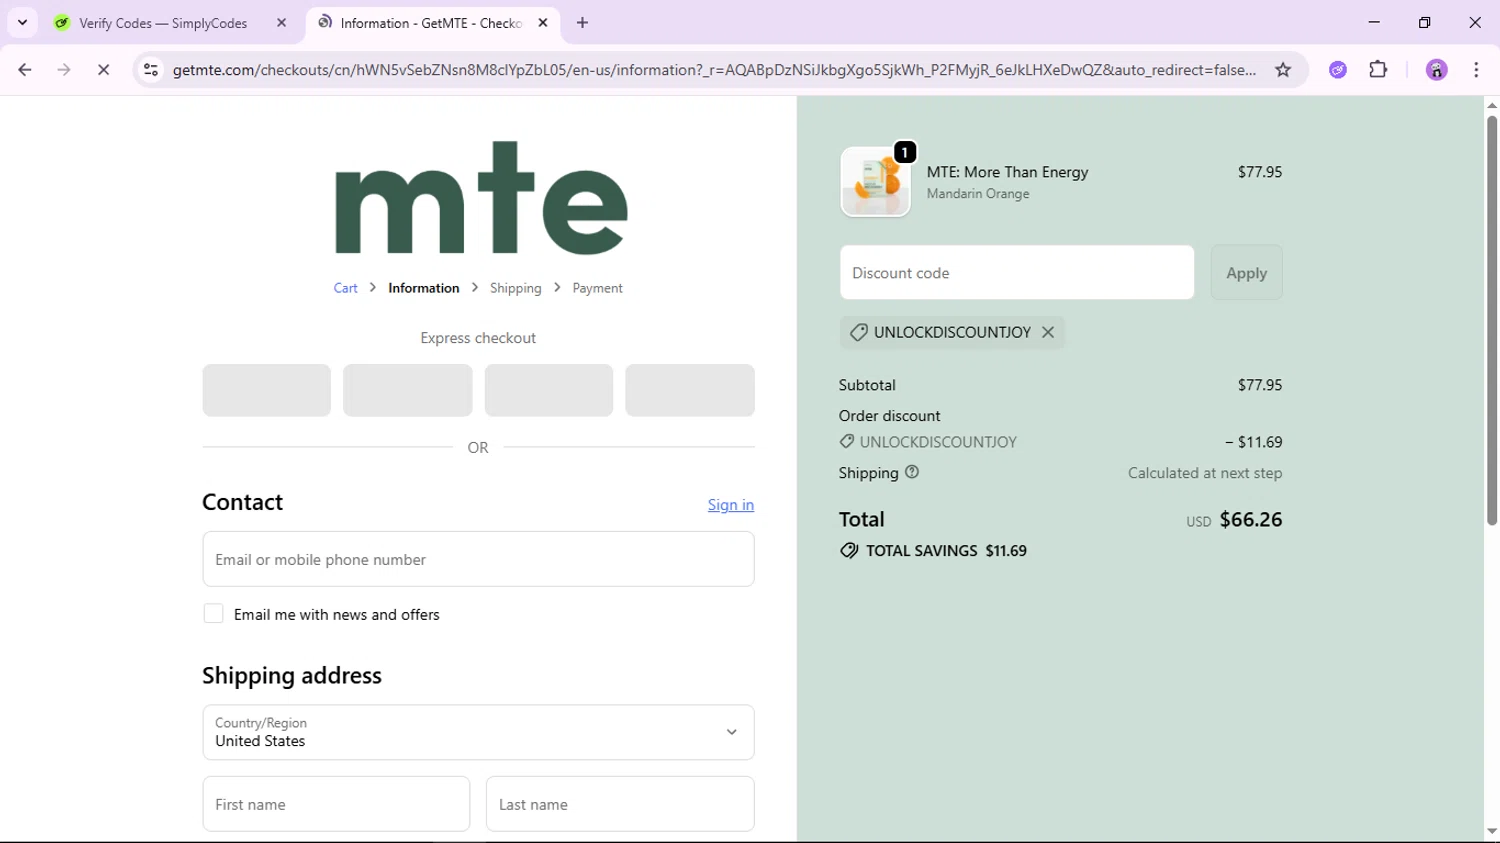Click tag icon on UNLOCKDISCOUNTJOY chip

click(x=858, y=332)
